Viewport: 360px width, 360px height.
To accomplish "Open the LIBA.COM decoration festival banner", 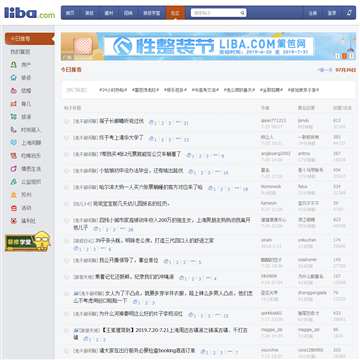I will pyautogui.click(x=208, y=46).
